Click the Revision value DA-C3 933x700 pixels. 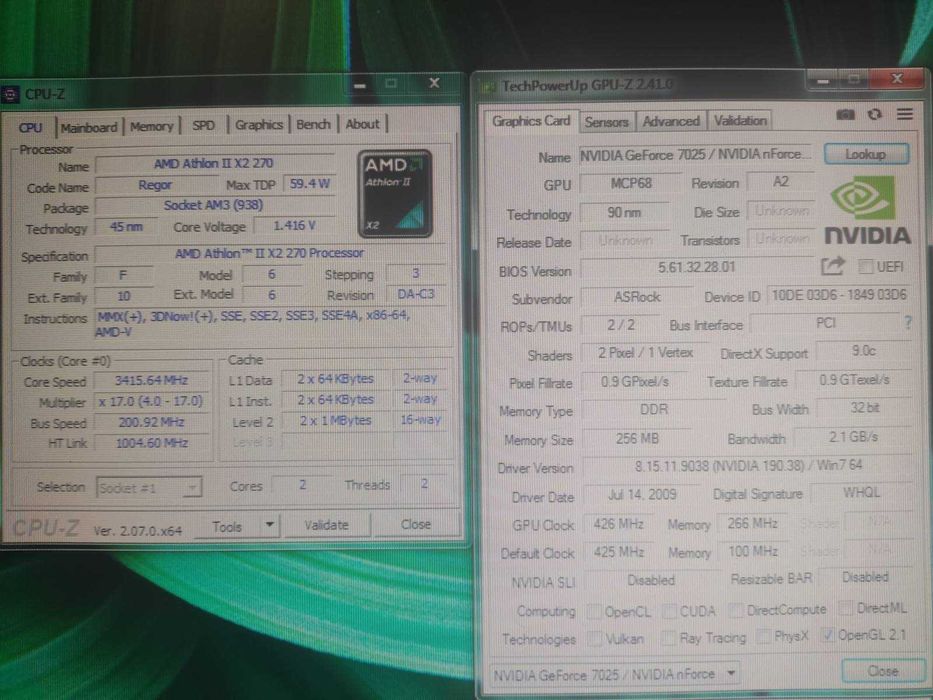tap(416, 294)
